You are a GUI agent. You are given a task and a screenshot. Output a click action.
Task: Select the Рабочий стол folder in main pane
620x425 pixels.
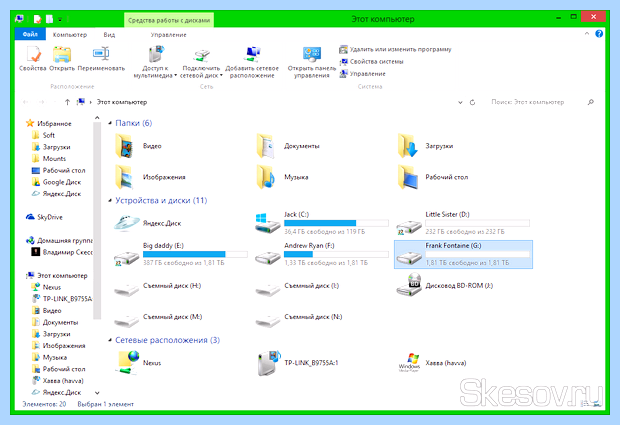pos(433,177)
